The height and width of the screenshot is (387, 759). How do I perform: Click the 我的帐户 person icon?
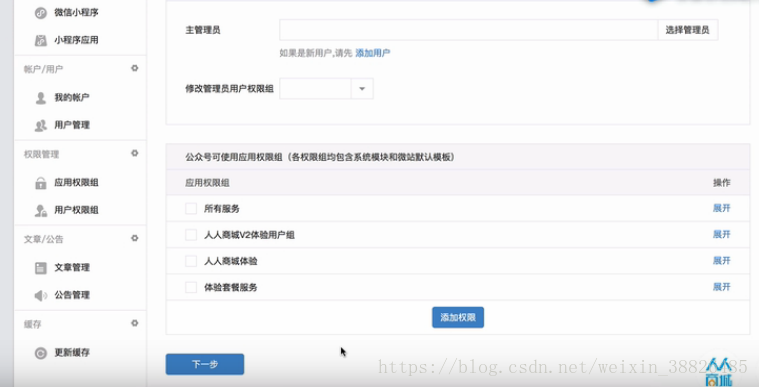(41, 98)
